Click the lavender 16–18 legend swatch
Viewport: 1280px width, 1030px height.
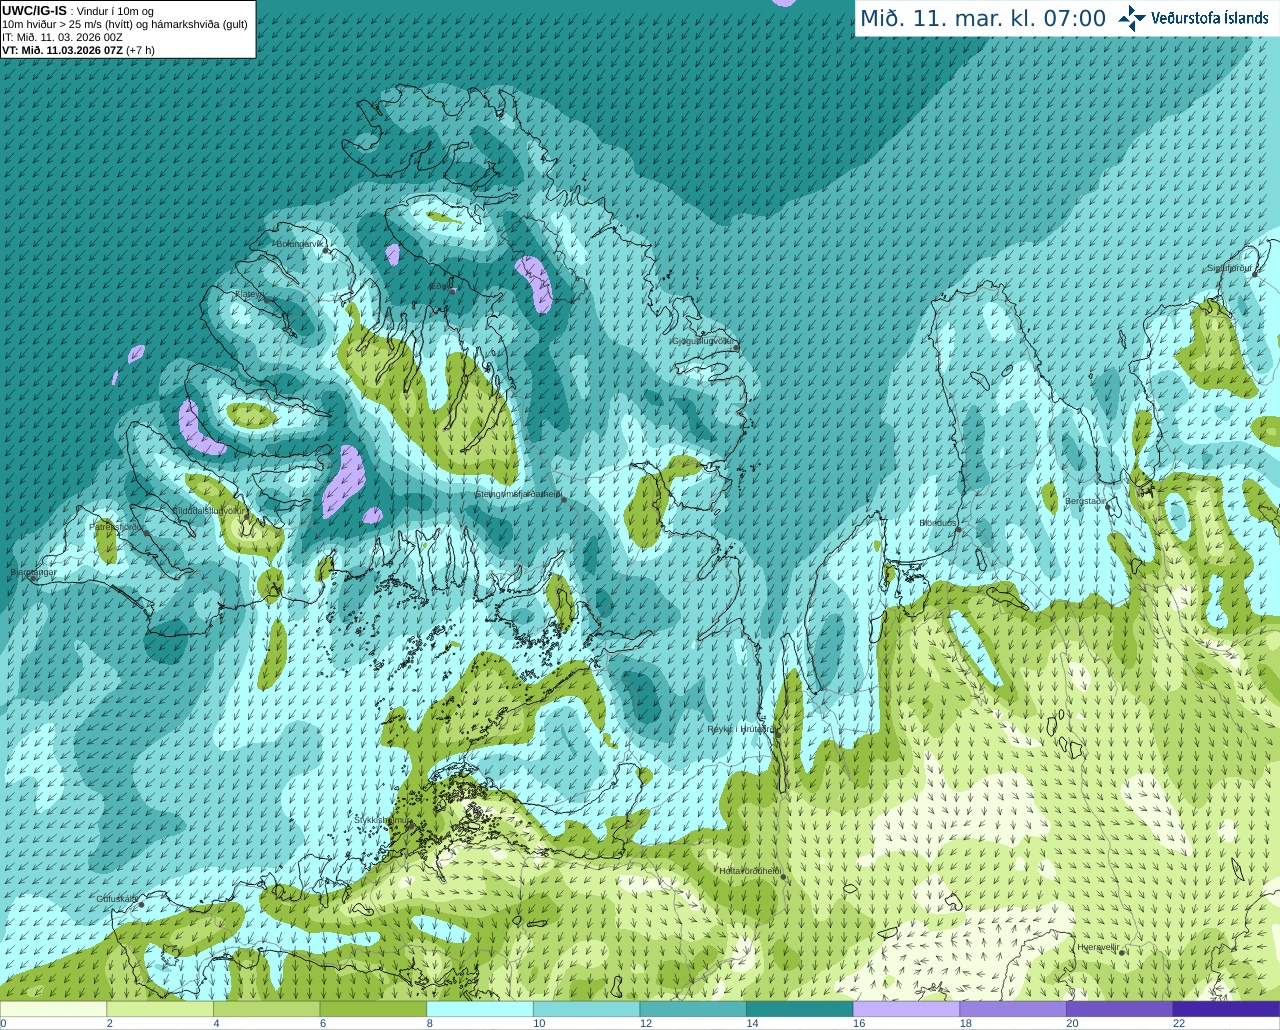906,1009
